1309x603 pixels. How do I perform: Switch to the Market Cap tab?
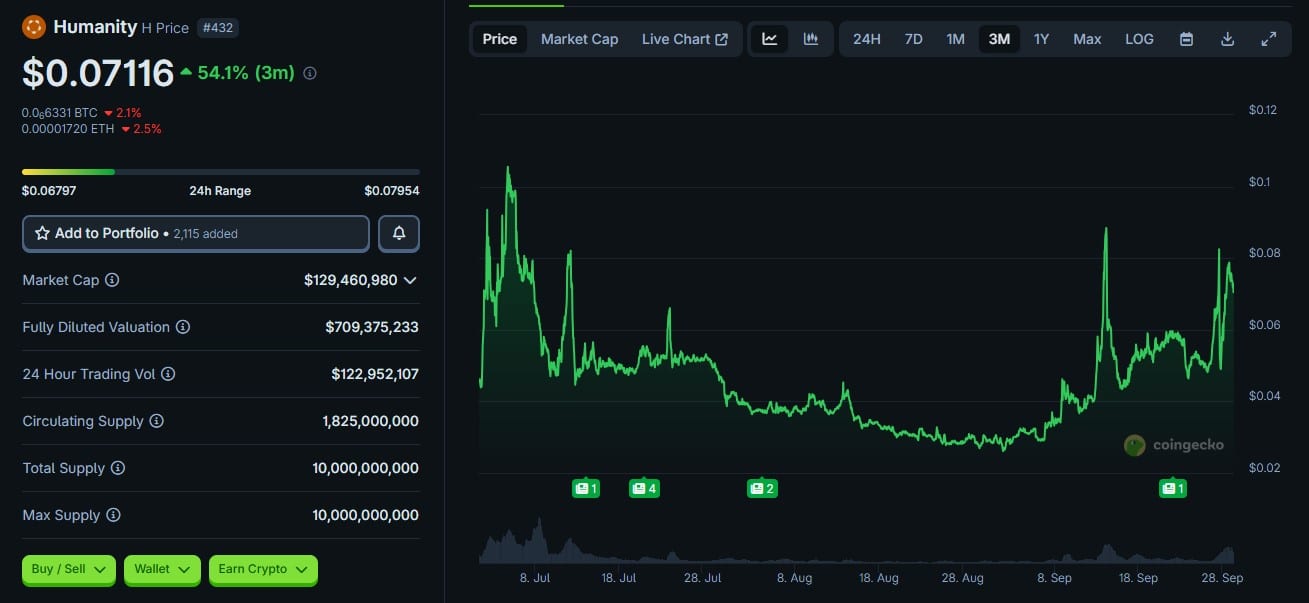pos(579,39)
